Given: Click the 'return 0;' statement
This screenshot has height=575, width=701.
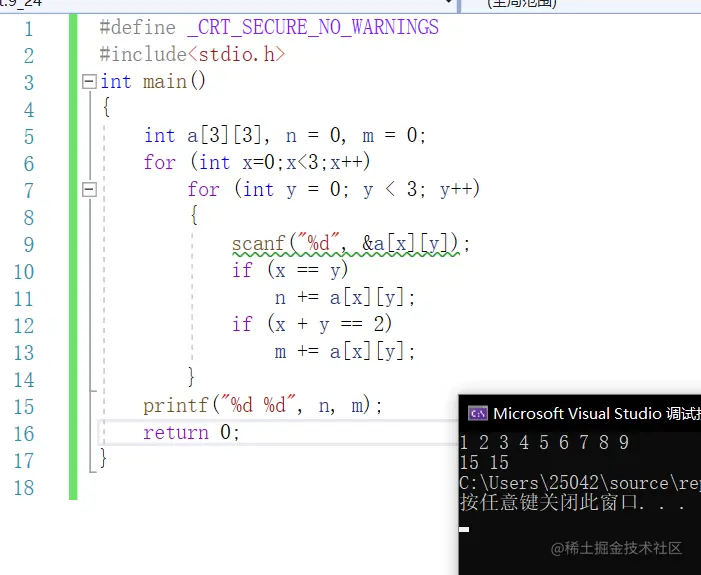Looking at the screenshot, I should (191, 433).
